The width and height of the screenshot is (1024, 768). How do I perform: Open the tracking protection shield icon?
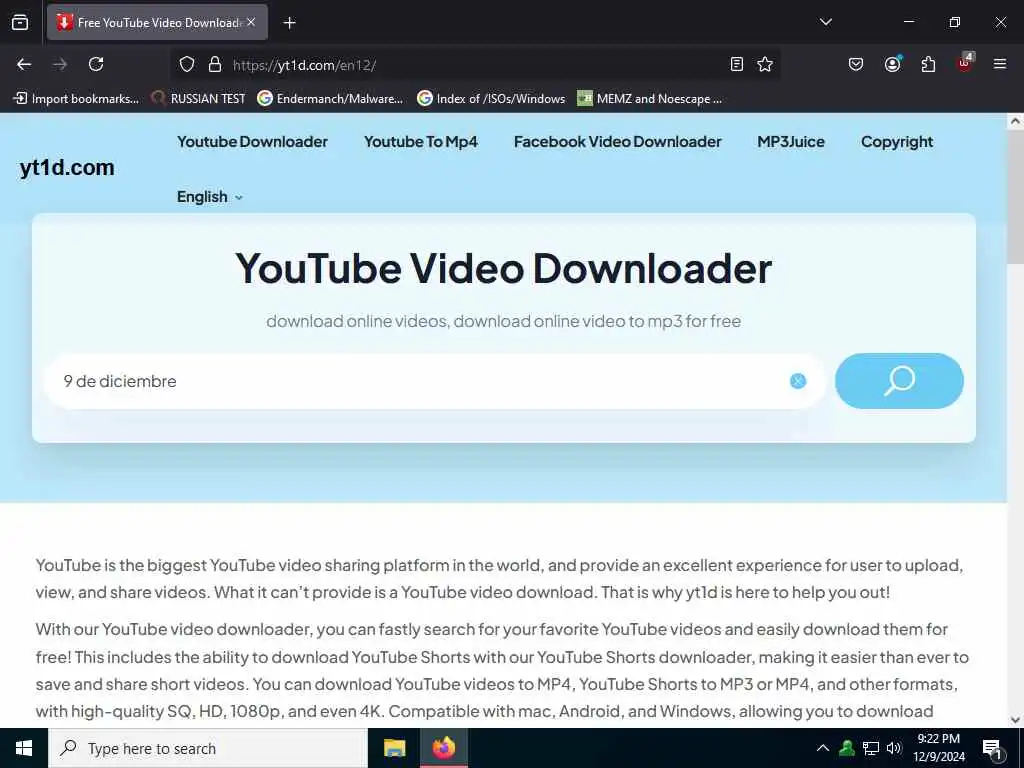[x=187, y=64]
